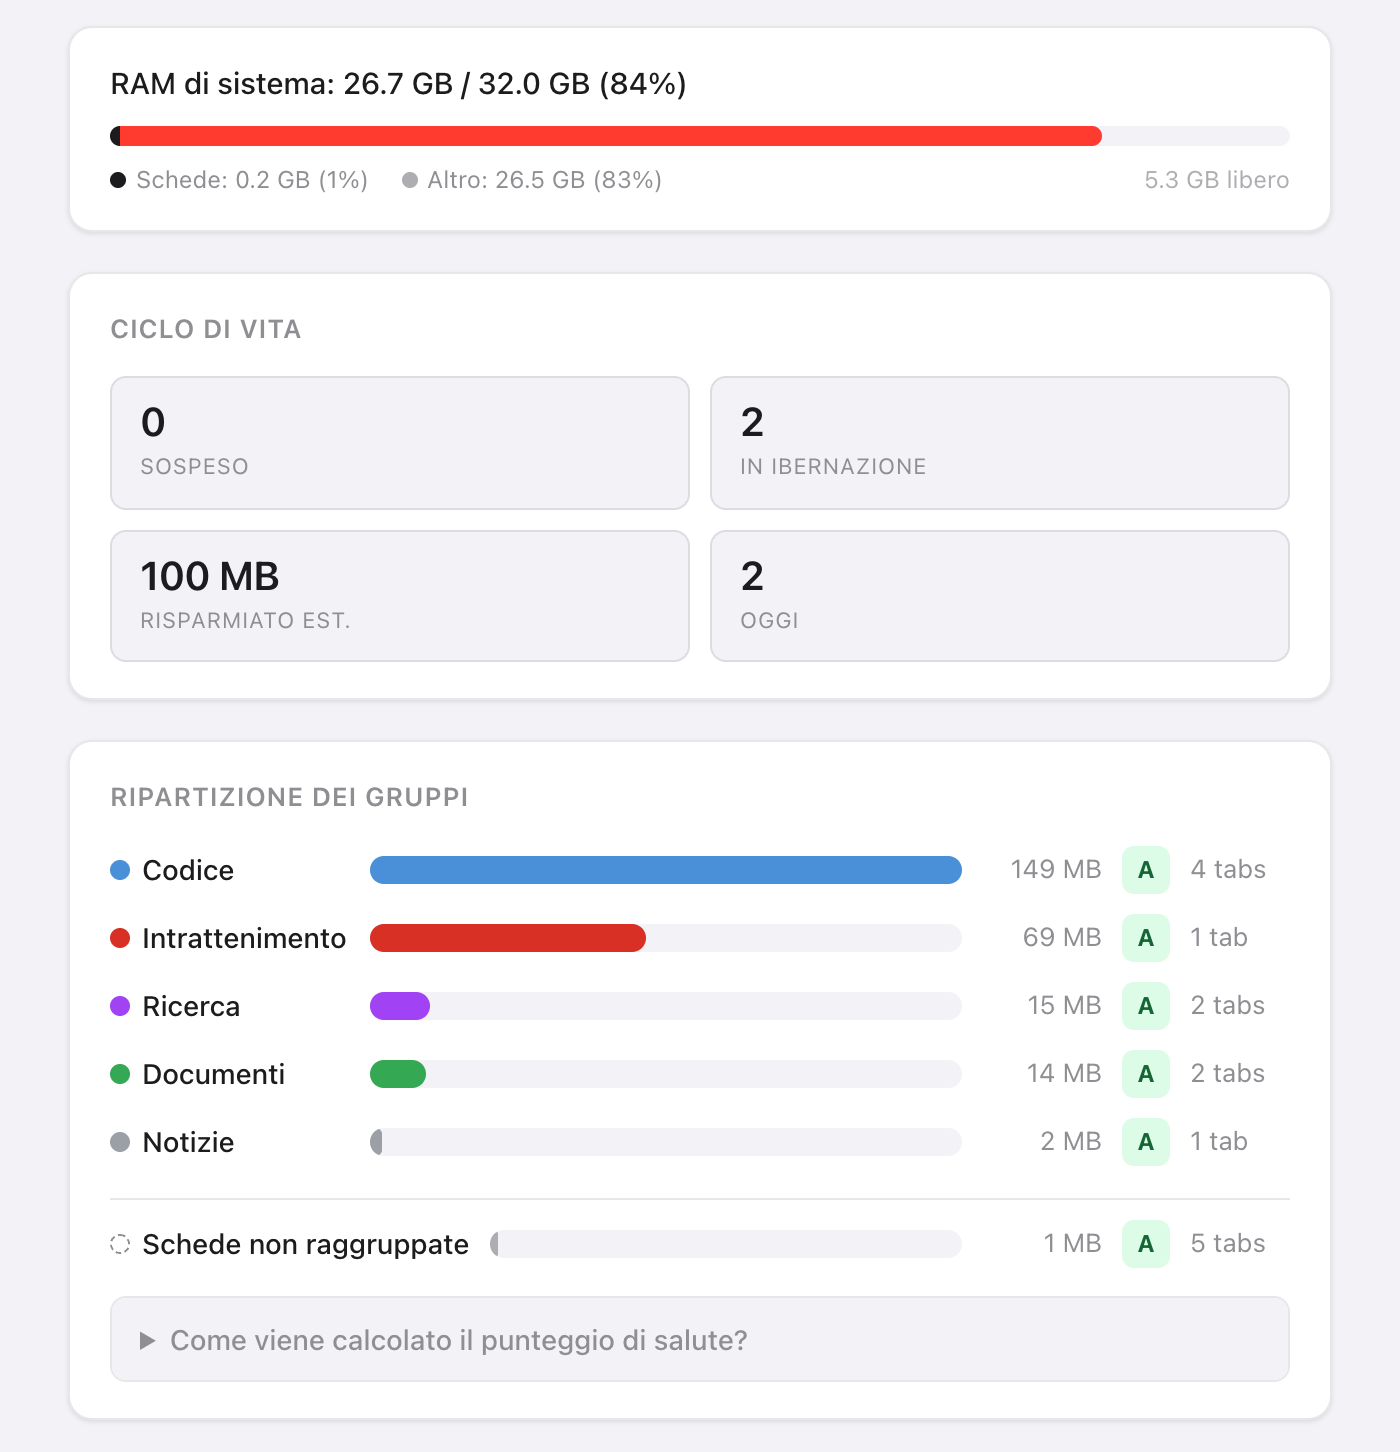Click the Notizie memory bar

[x=666, y=1142]
